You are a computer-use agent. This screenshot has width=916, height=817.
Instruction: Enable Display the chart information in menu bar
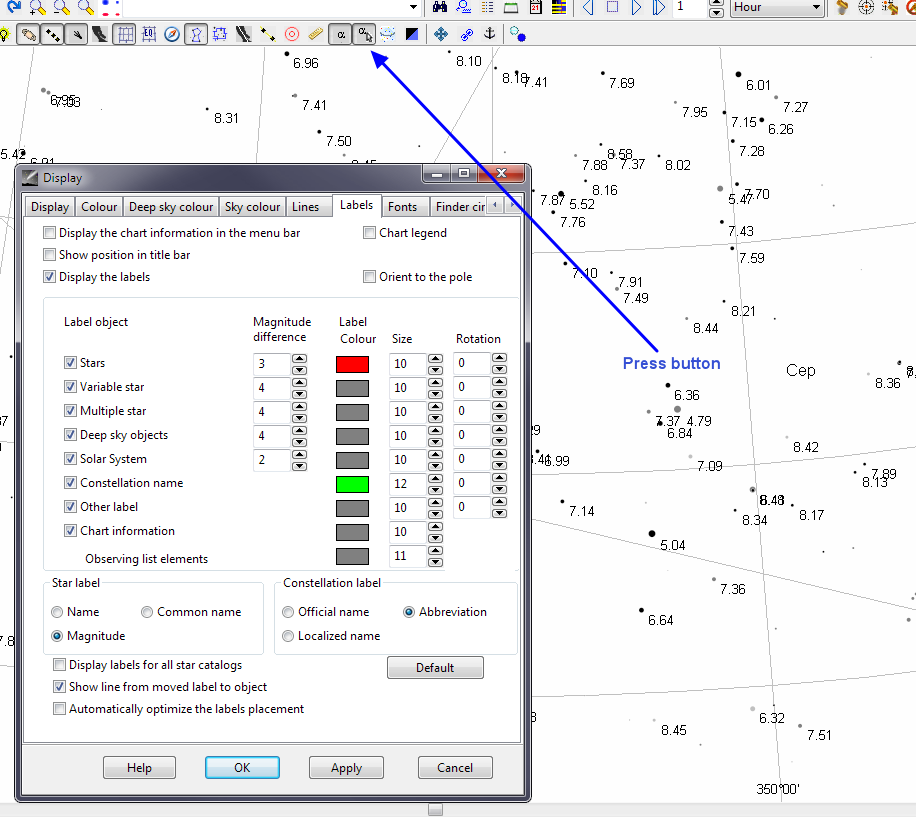[50, 233]
